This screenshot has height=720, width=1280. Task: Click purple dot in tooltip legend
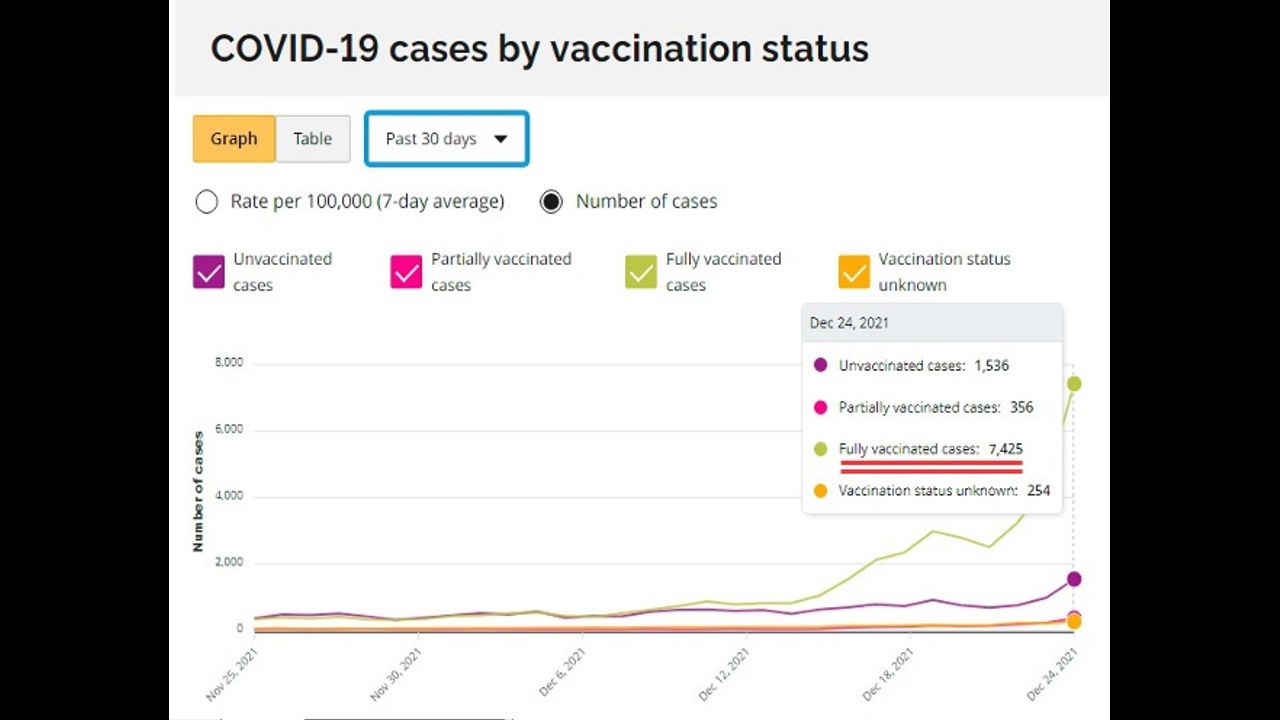click(821, 365)
